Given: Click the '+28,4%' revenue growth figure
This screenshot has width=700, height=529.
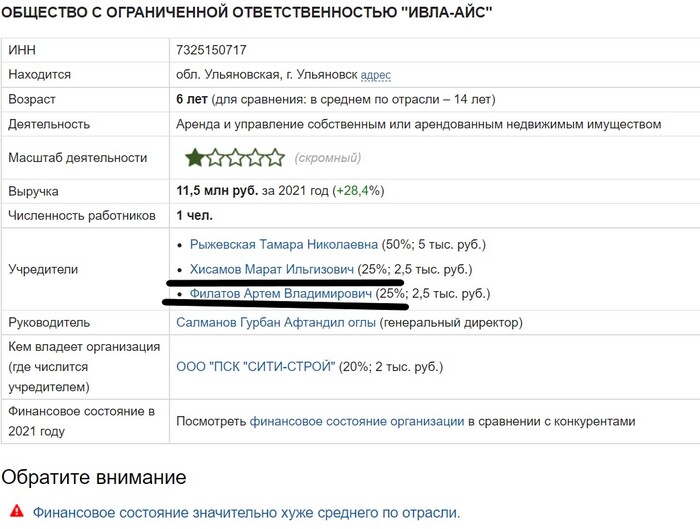Looking at the screenshot, I should (358, 191).
